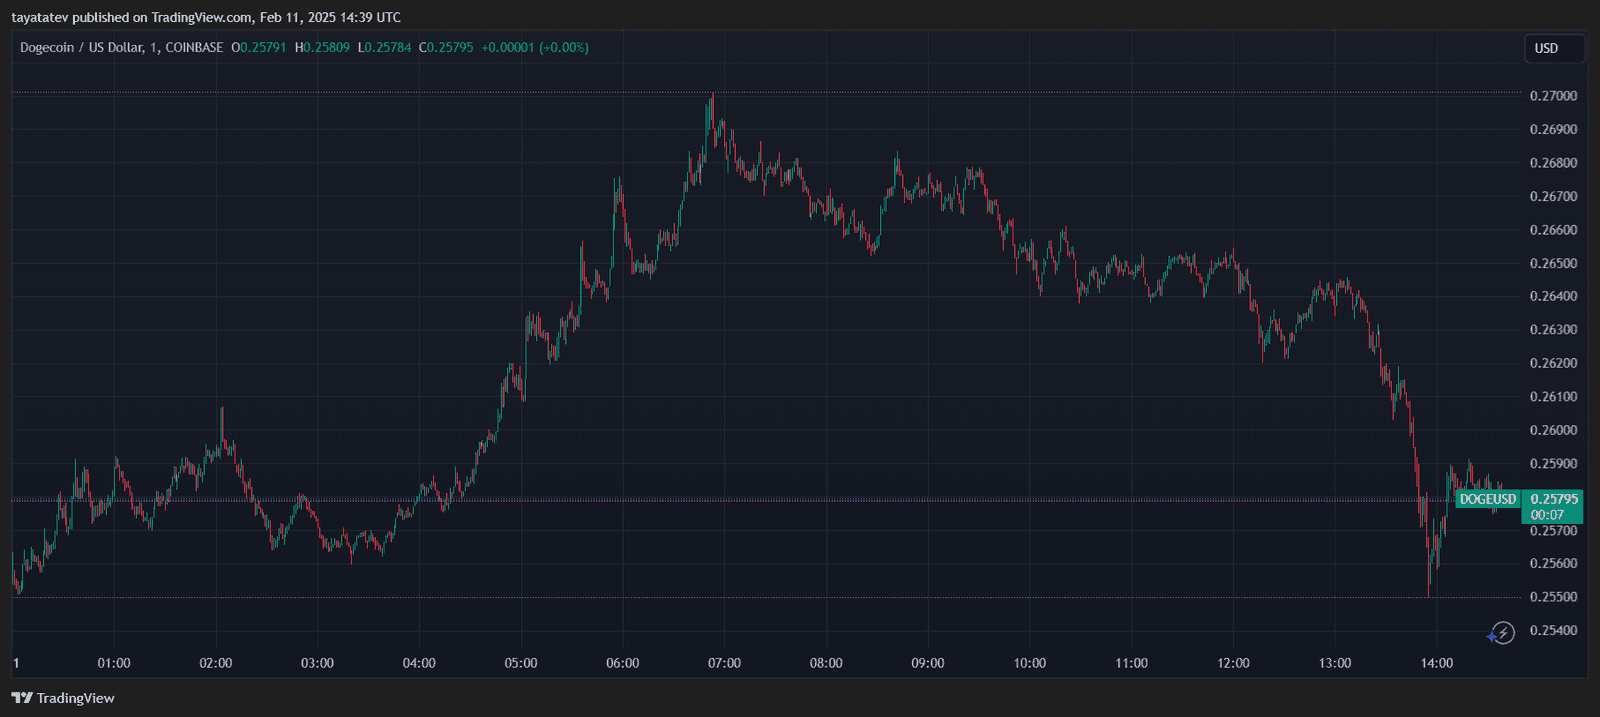The width and height of the screenshot is (1600, 717).
Task: Click the close value C0.25795
Action: click(x=446, y=47)
